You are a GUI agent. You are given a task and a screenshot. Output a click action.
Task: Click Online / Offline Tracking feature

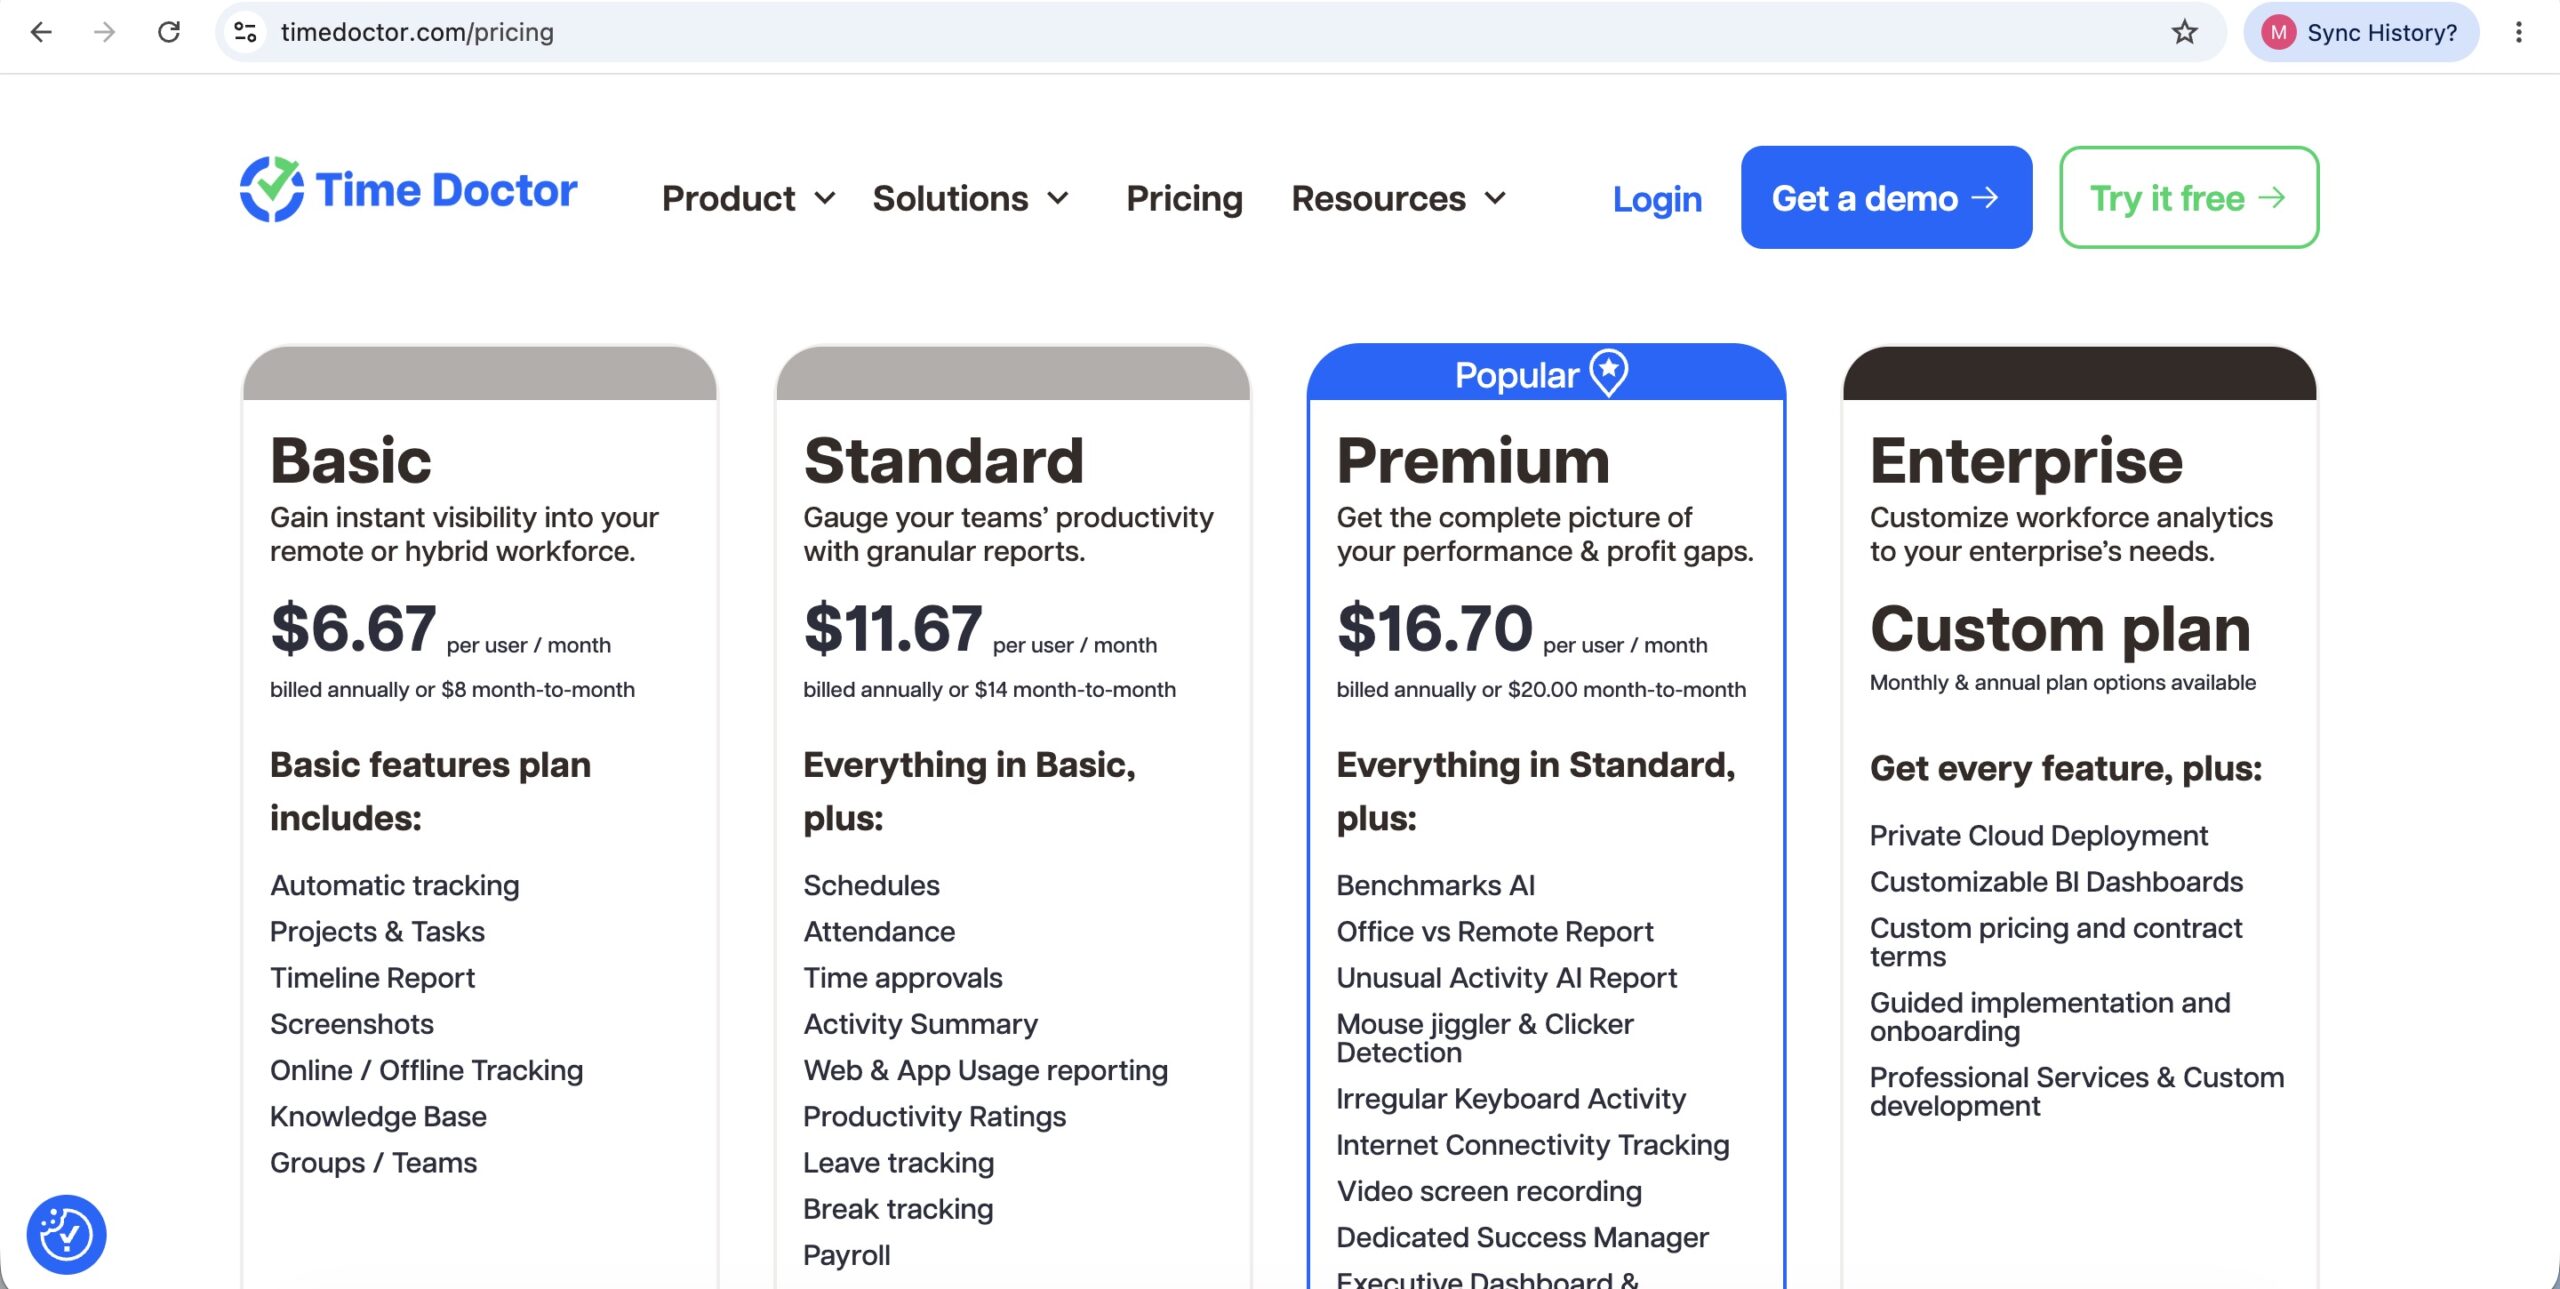[x=426, y=1070]
